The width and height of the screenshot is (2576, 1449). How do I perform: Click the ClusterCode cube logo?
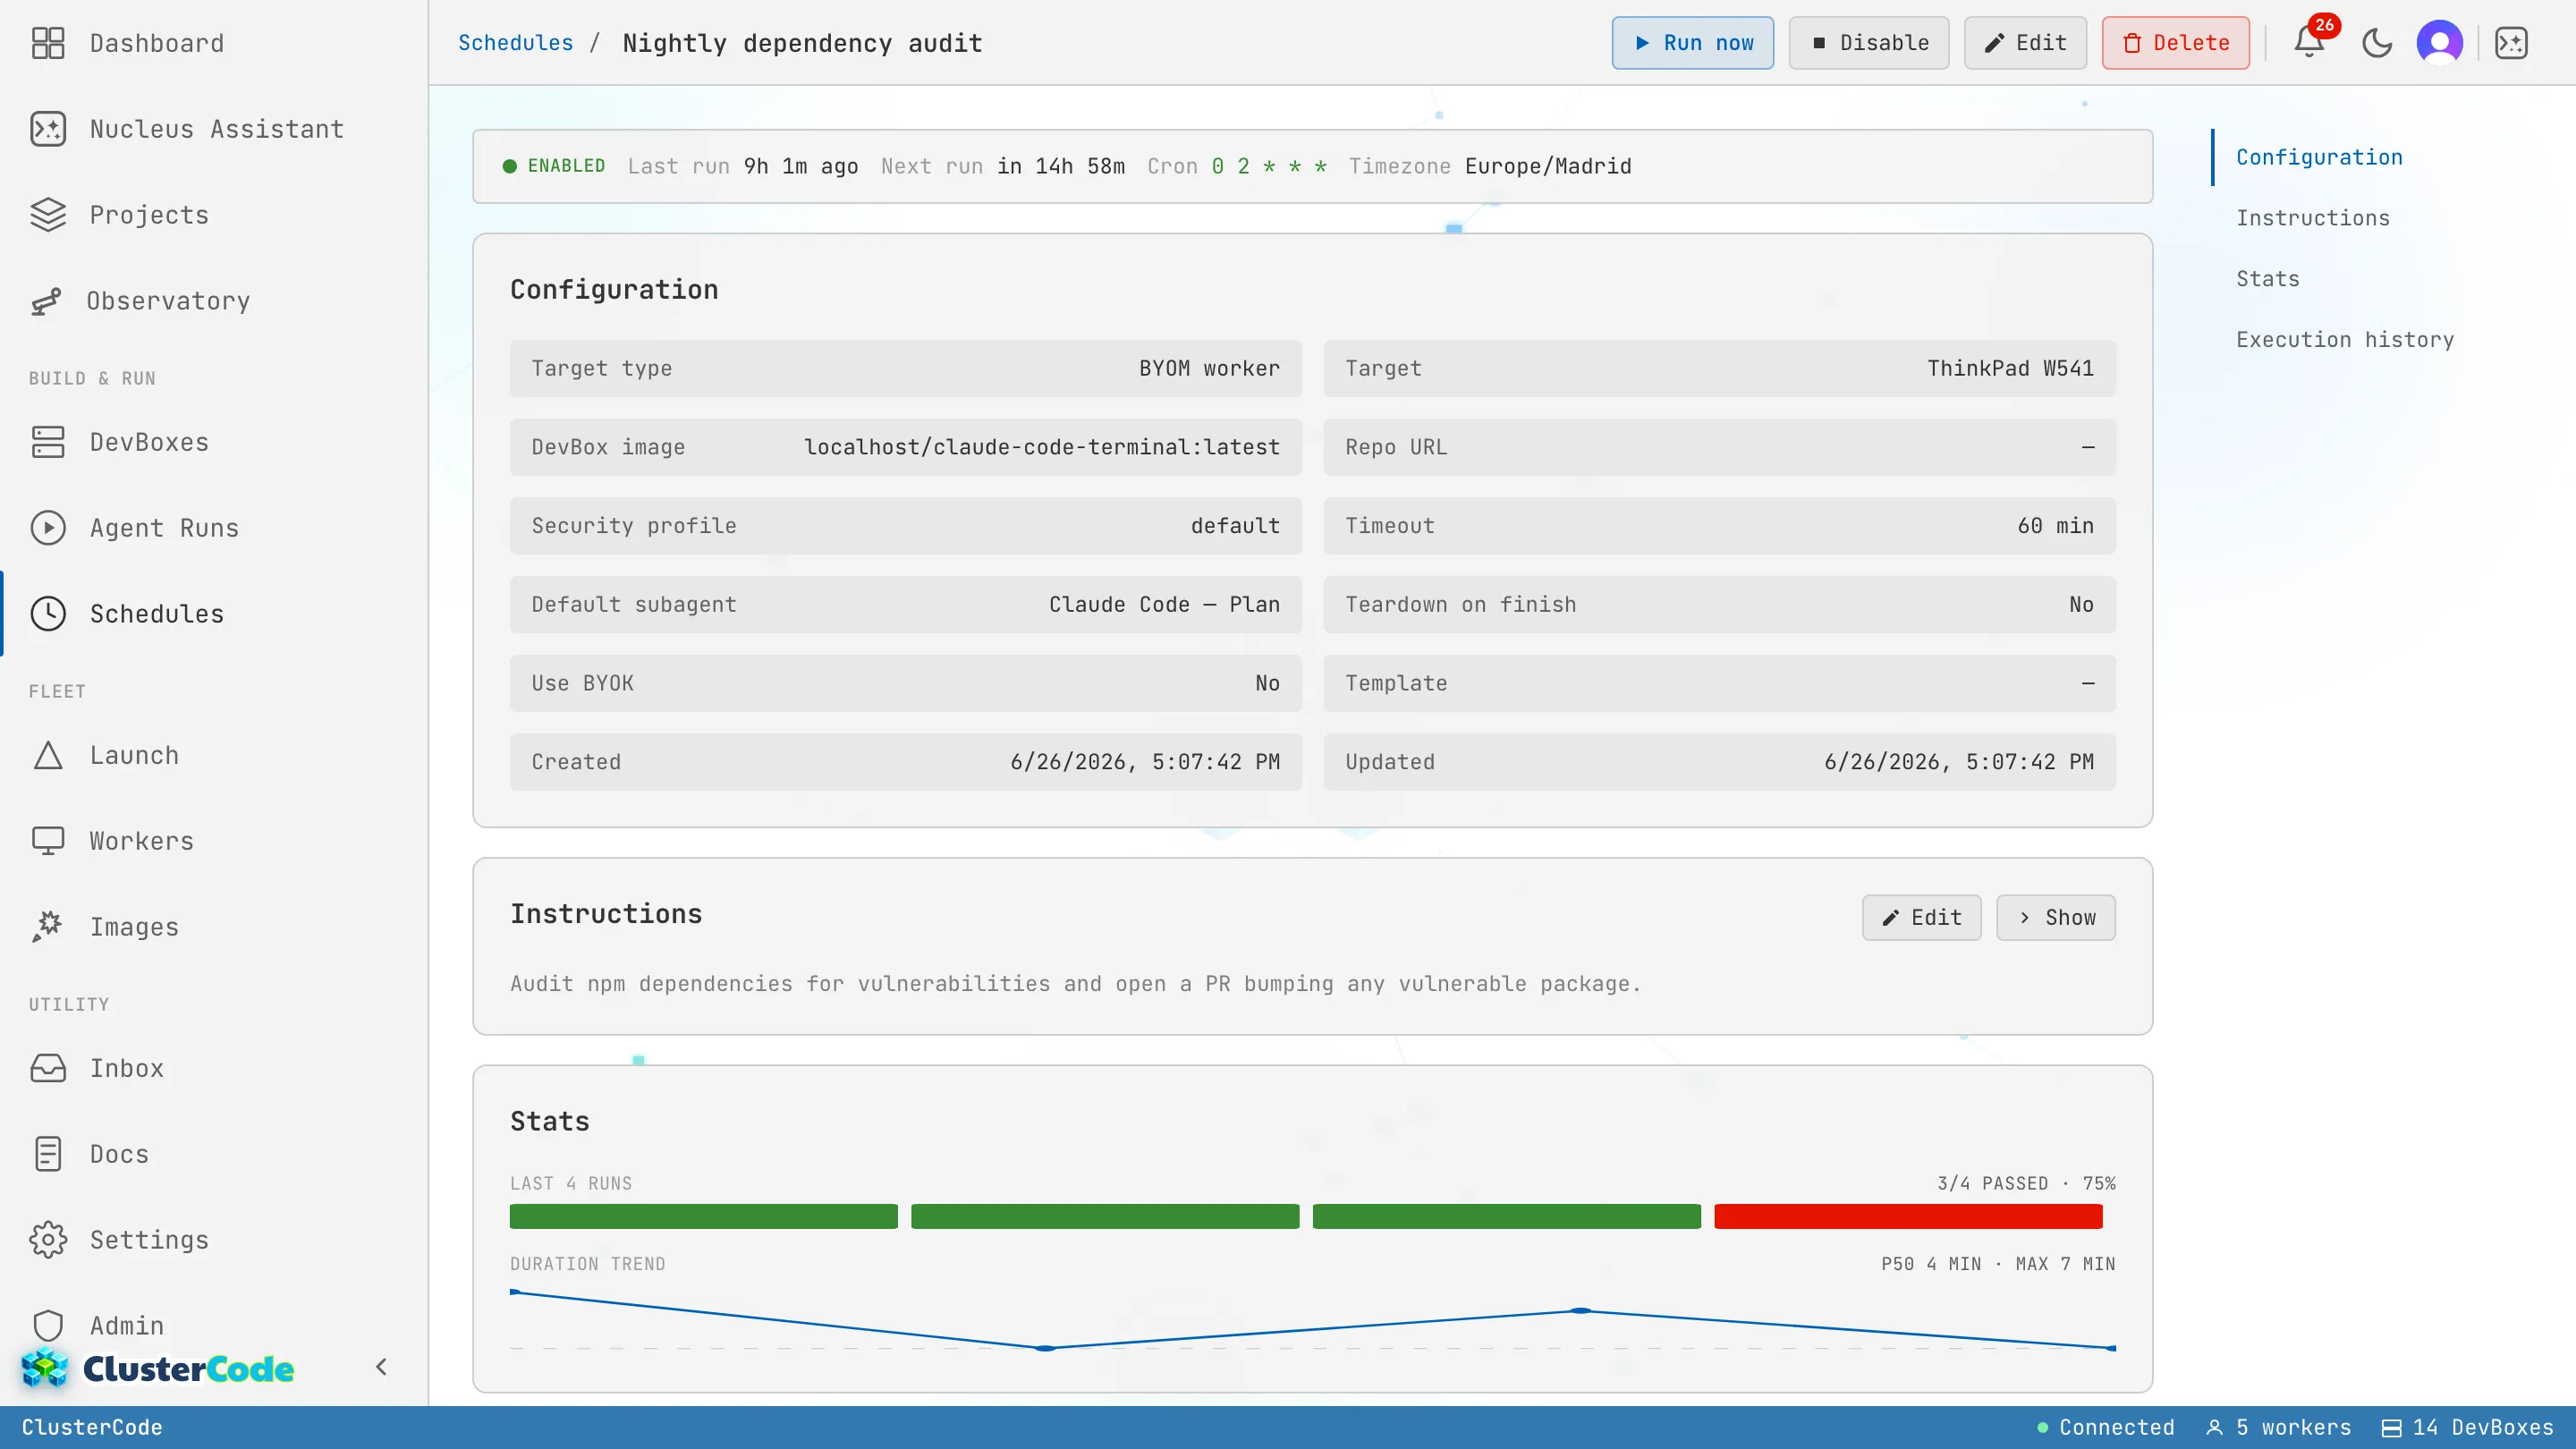pyautogui.click(x=45, y=1368)
